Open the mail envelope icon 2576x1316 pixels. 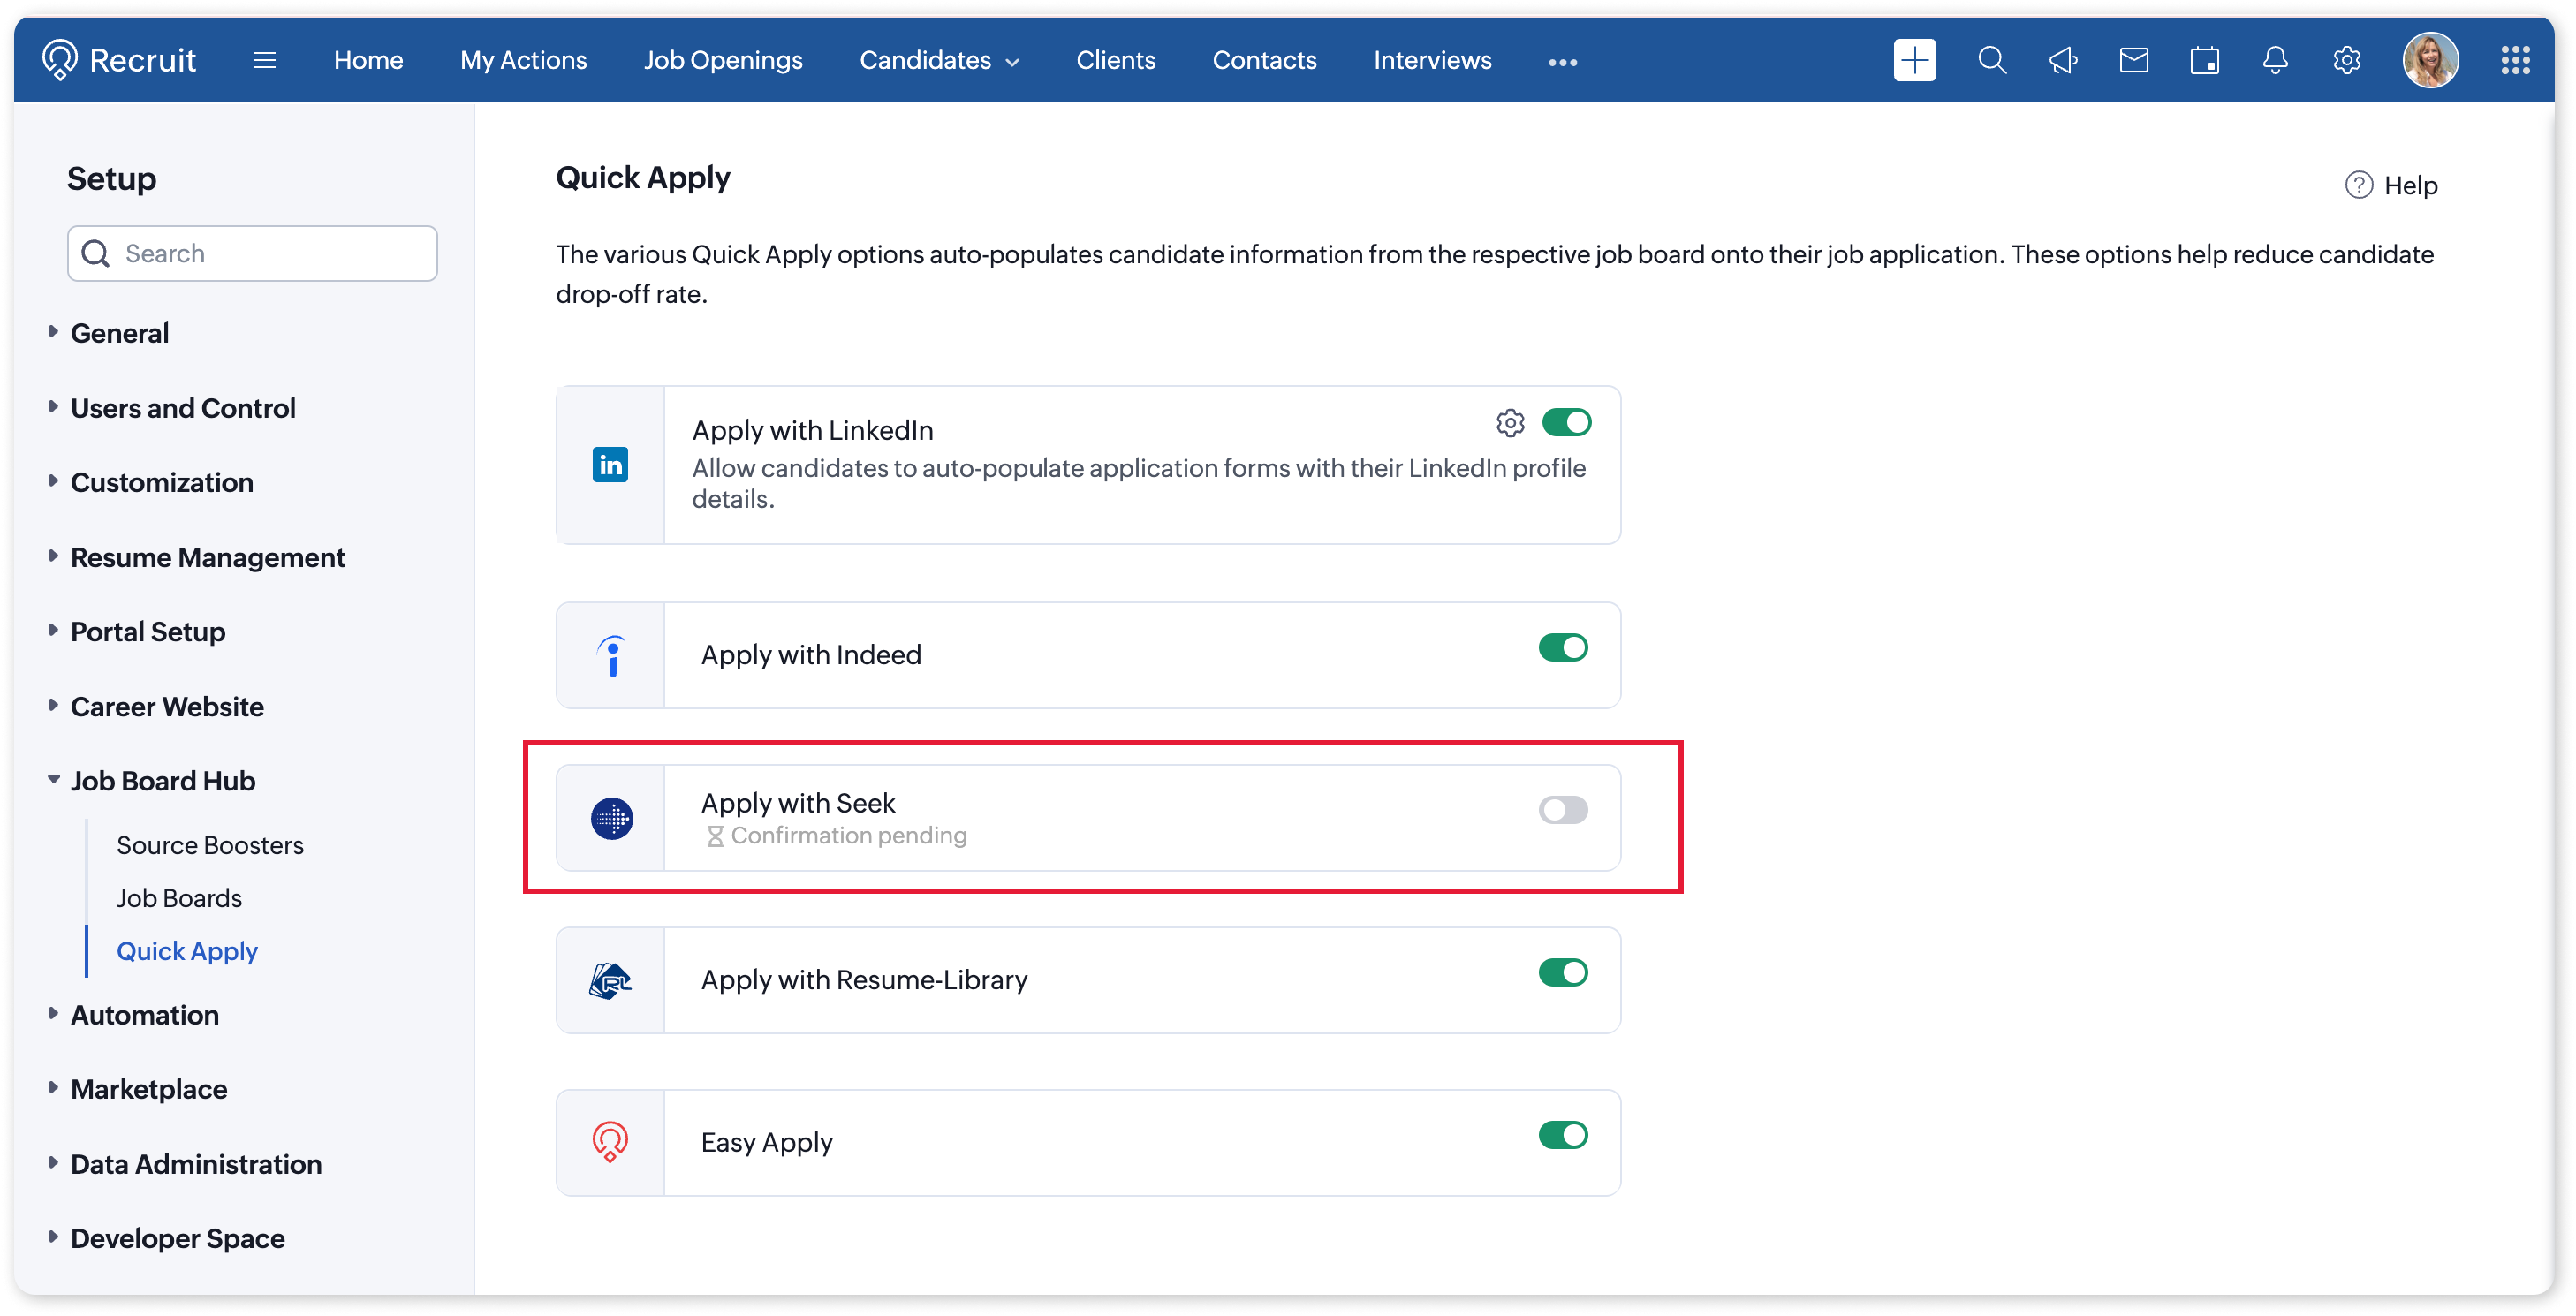(2134, 60)
